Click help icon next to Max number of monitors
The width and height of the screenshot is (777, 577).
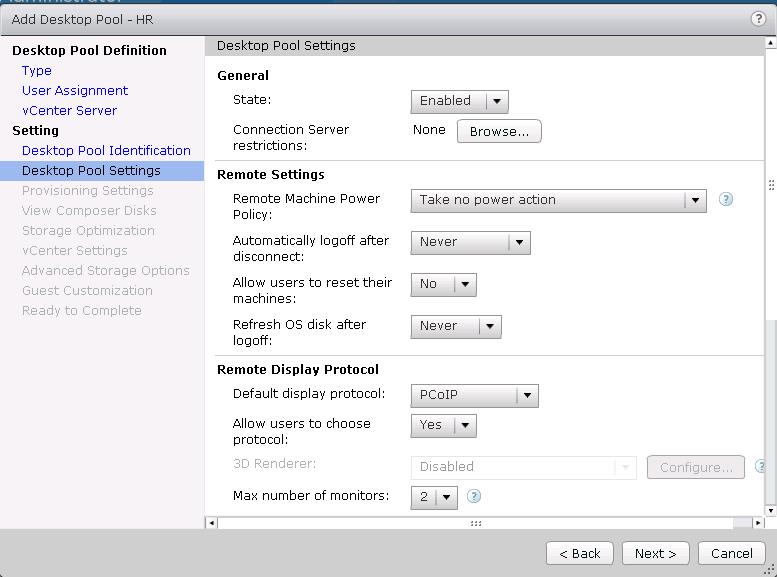click(x=474, y=496)
